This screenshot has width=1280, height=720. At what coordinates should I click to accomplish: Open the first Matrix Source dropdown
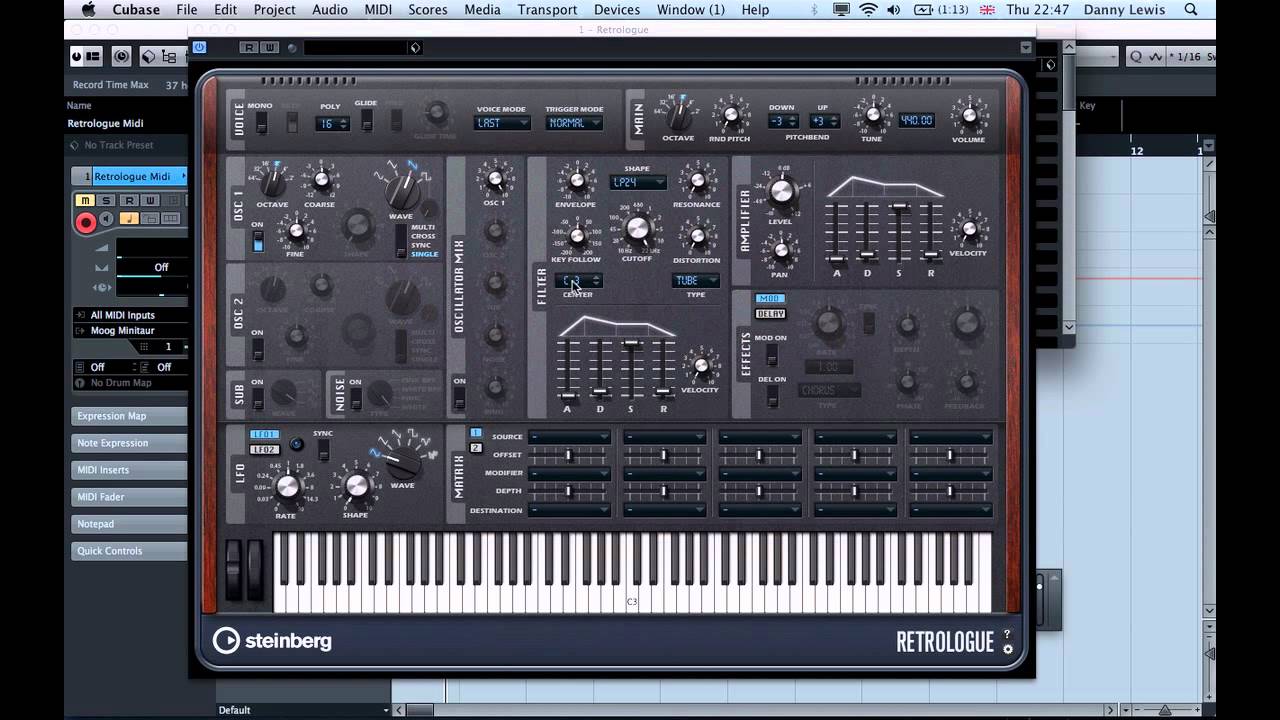[x=569, y=437]
